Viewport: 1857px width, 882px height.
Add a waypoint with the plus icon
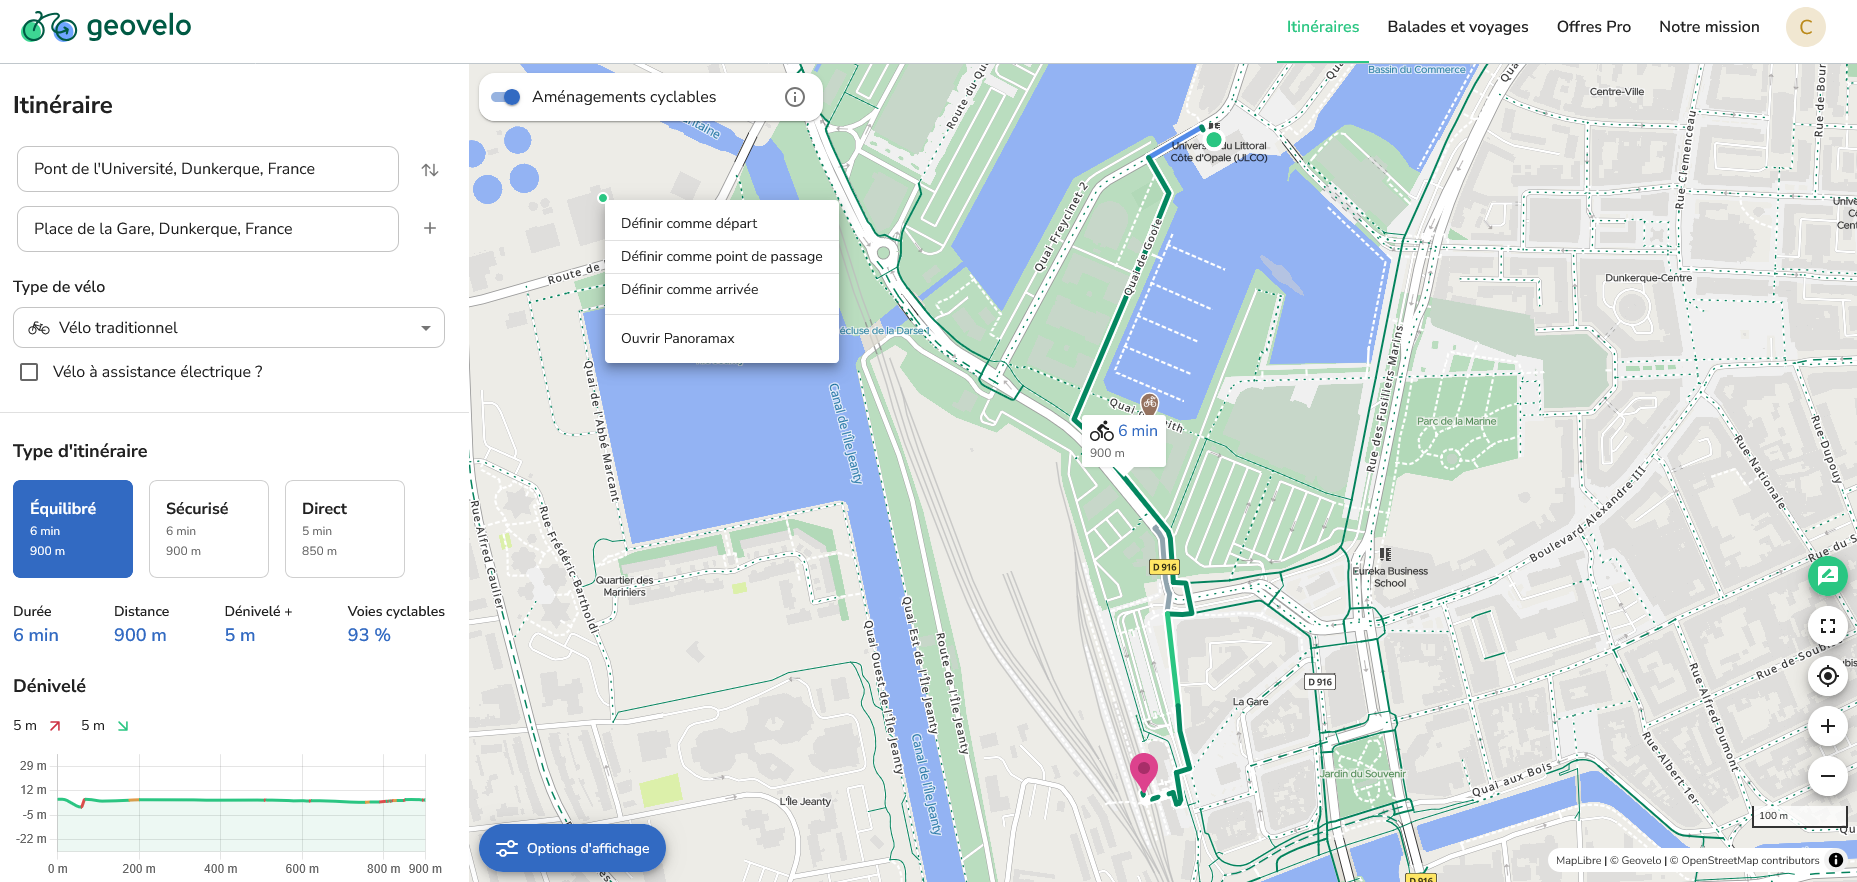click(430, 228)
